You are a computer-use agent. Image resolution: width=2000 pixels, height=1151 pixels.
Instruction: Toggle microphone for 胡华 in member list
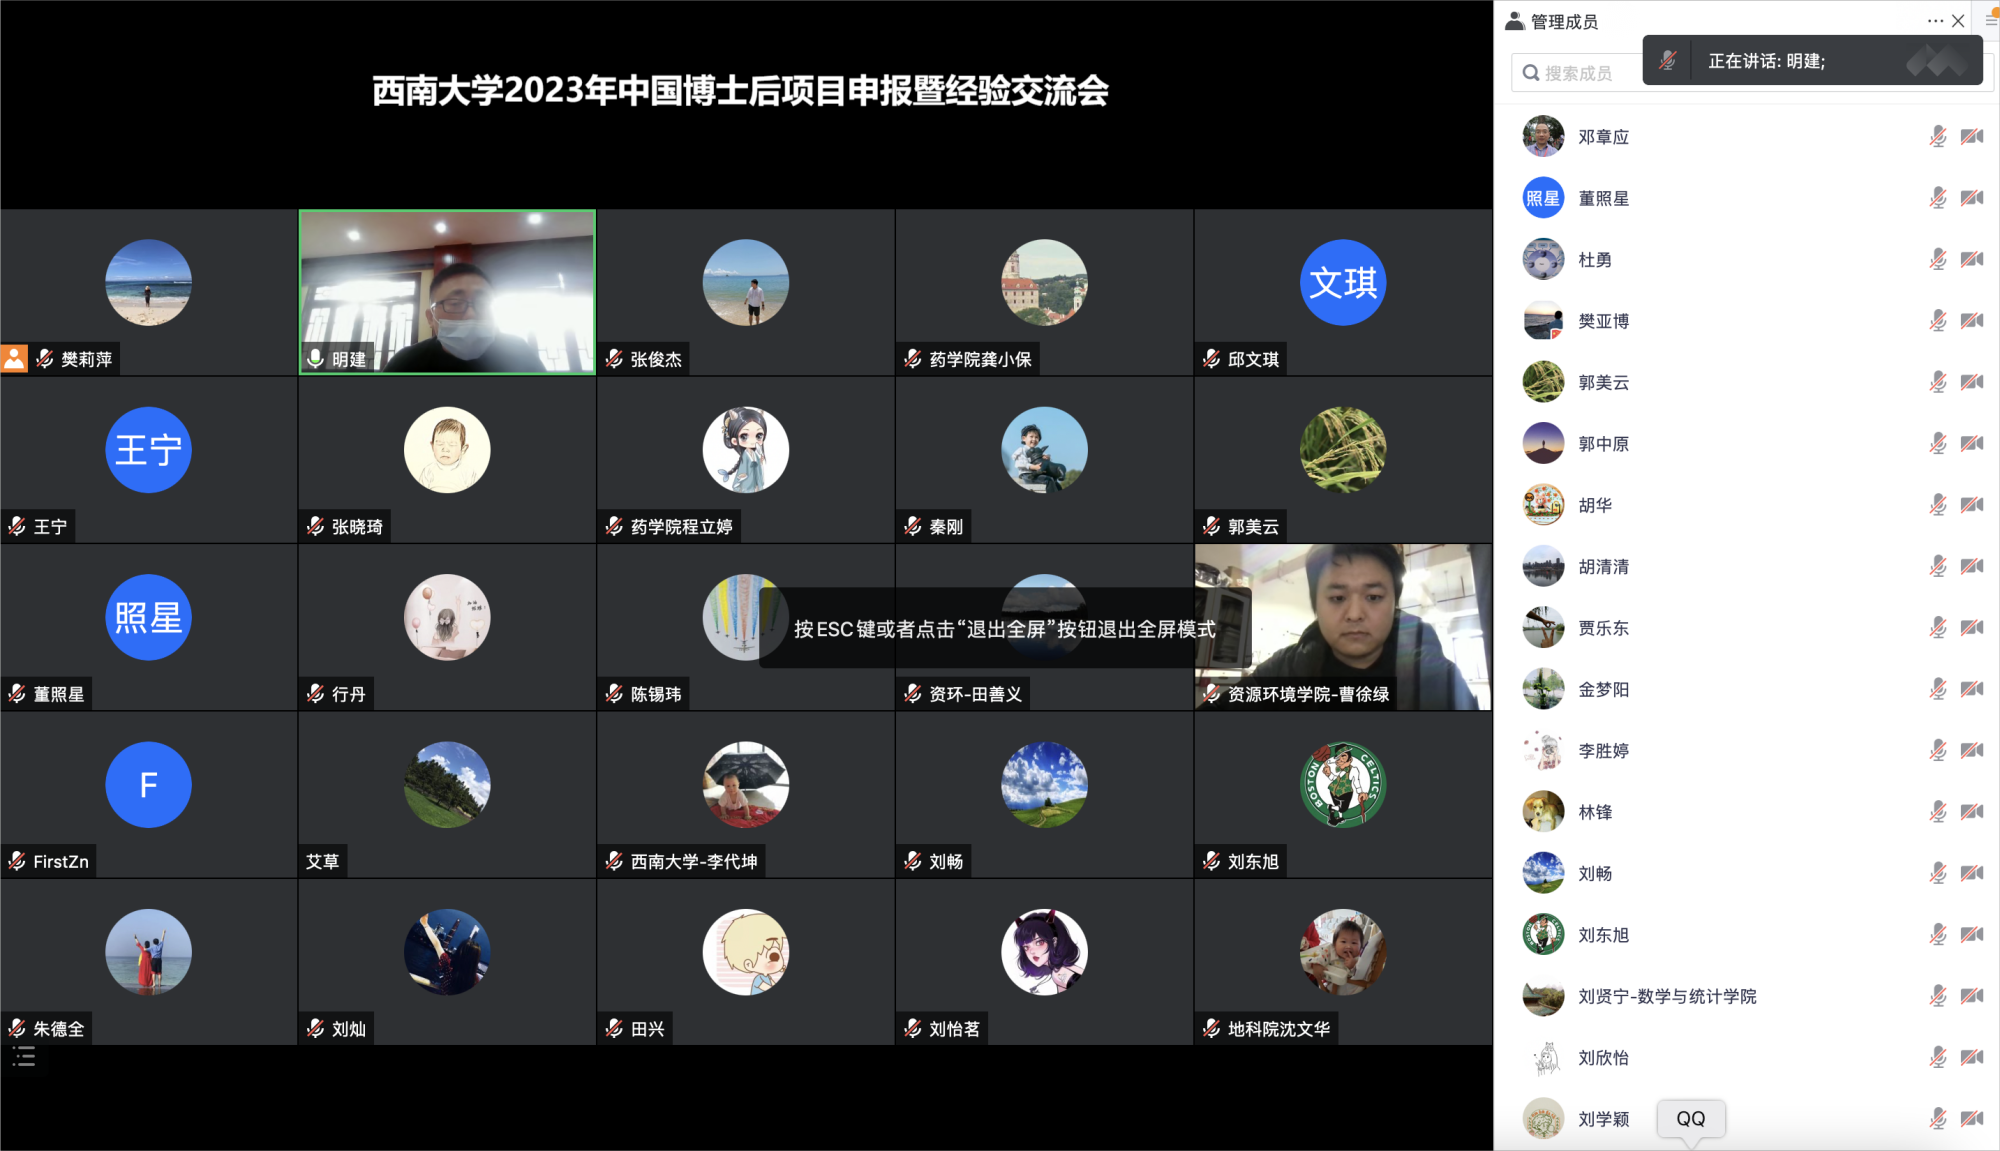[x=1937, y=505]
